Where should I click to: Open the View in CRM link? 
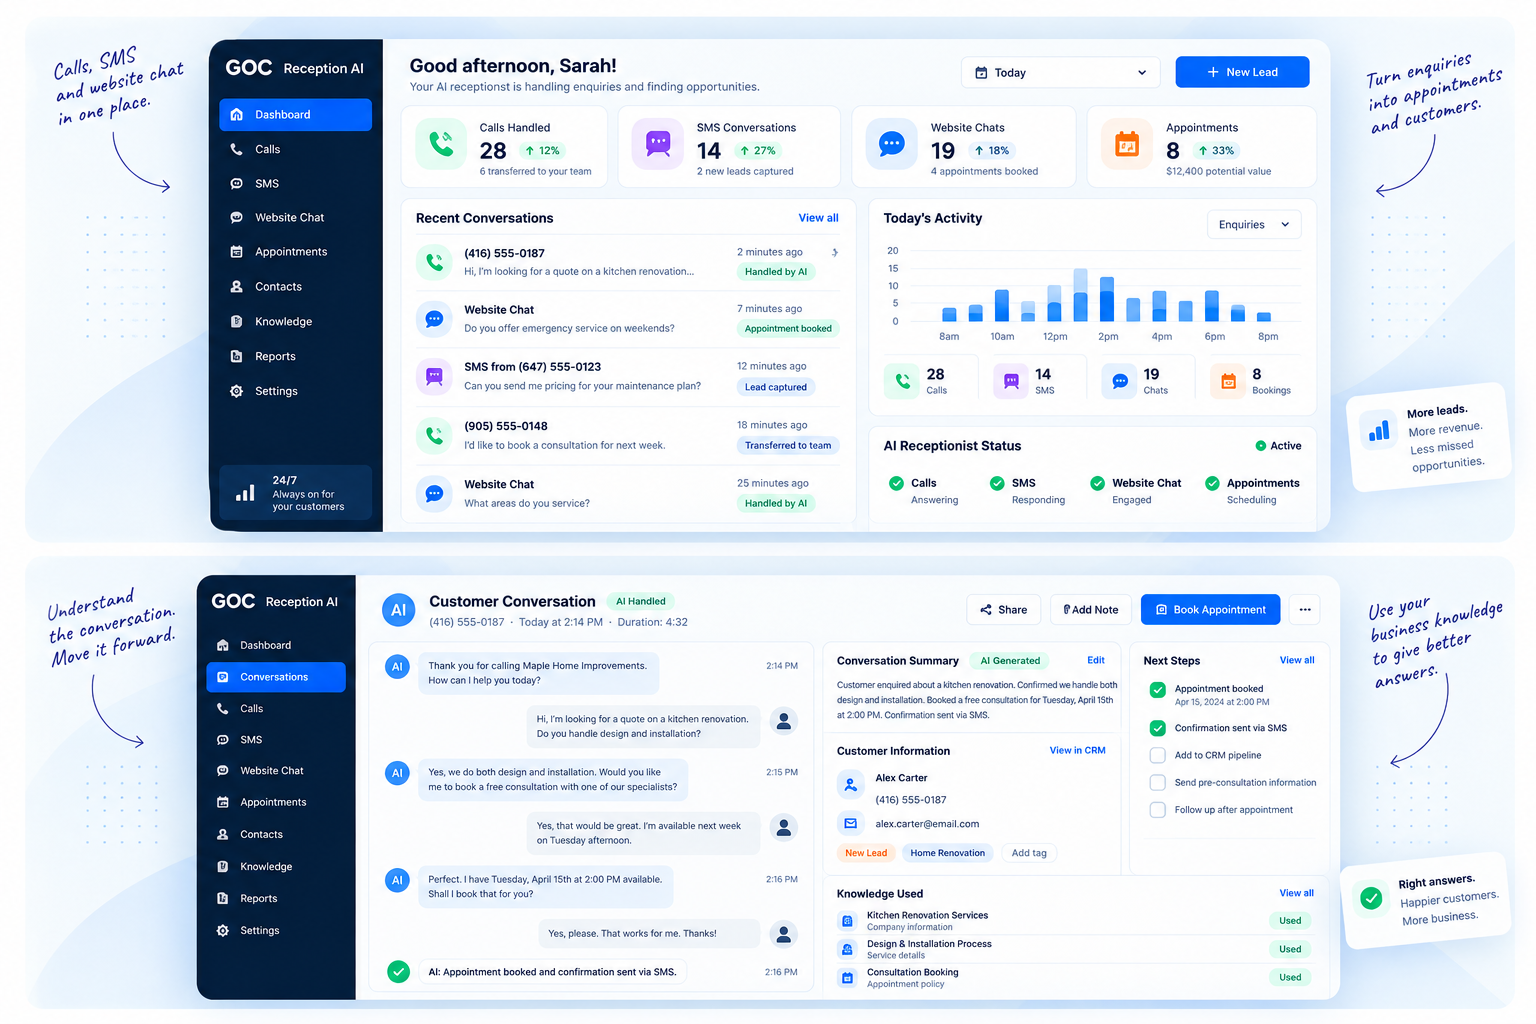1077,750
